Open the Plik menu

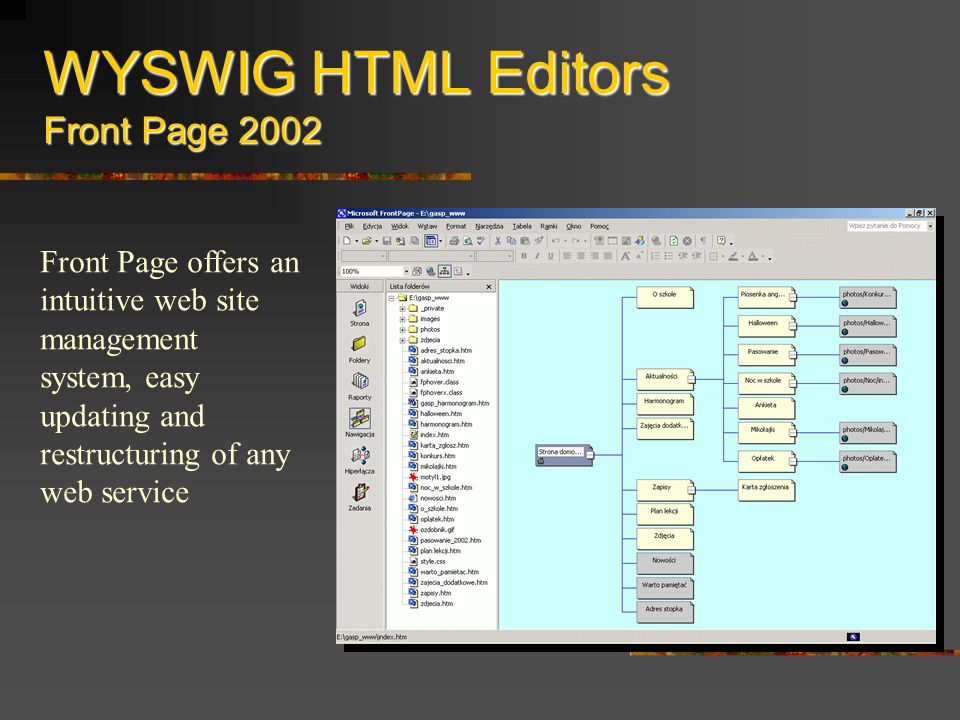tap(349, 226)
